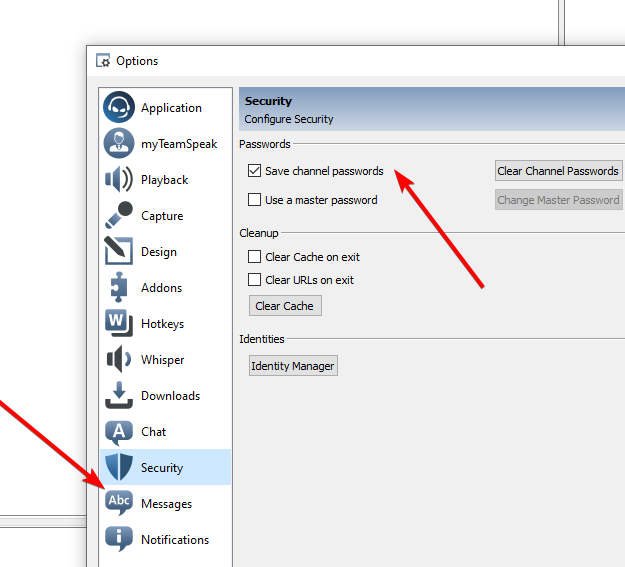Tick Clear Cache on exit checkbox
The height and width of the screenshot is (567, 625).
point(255,257)
